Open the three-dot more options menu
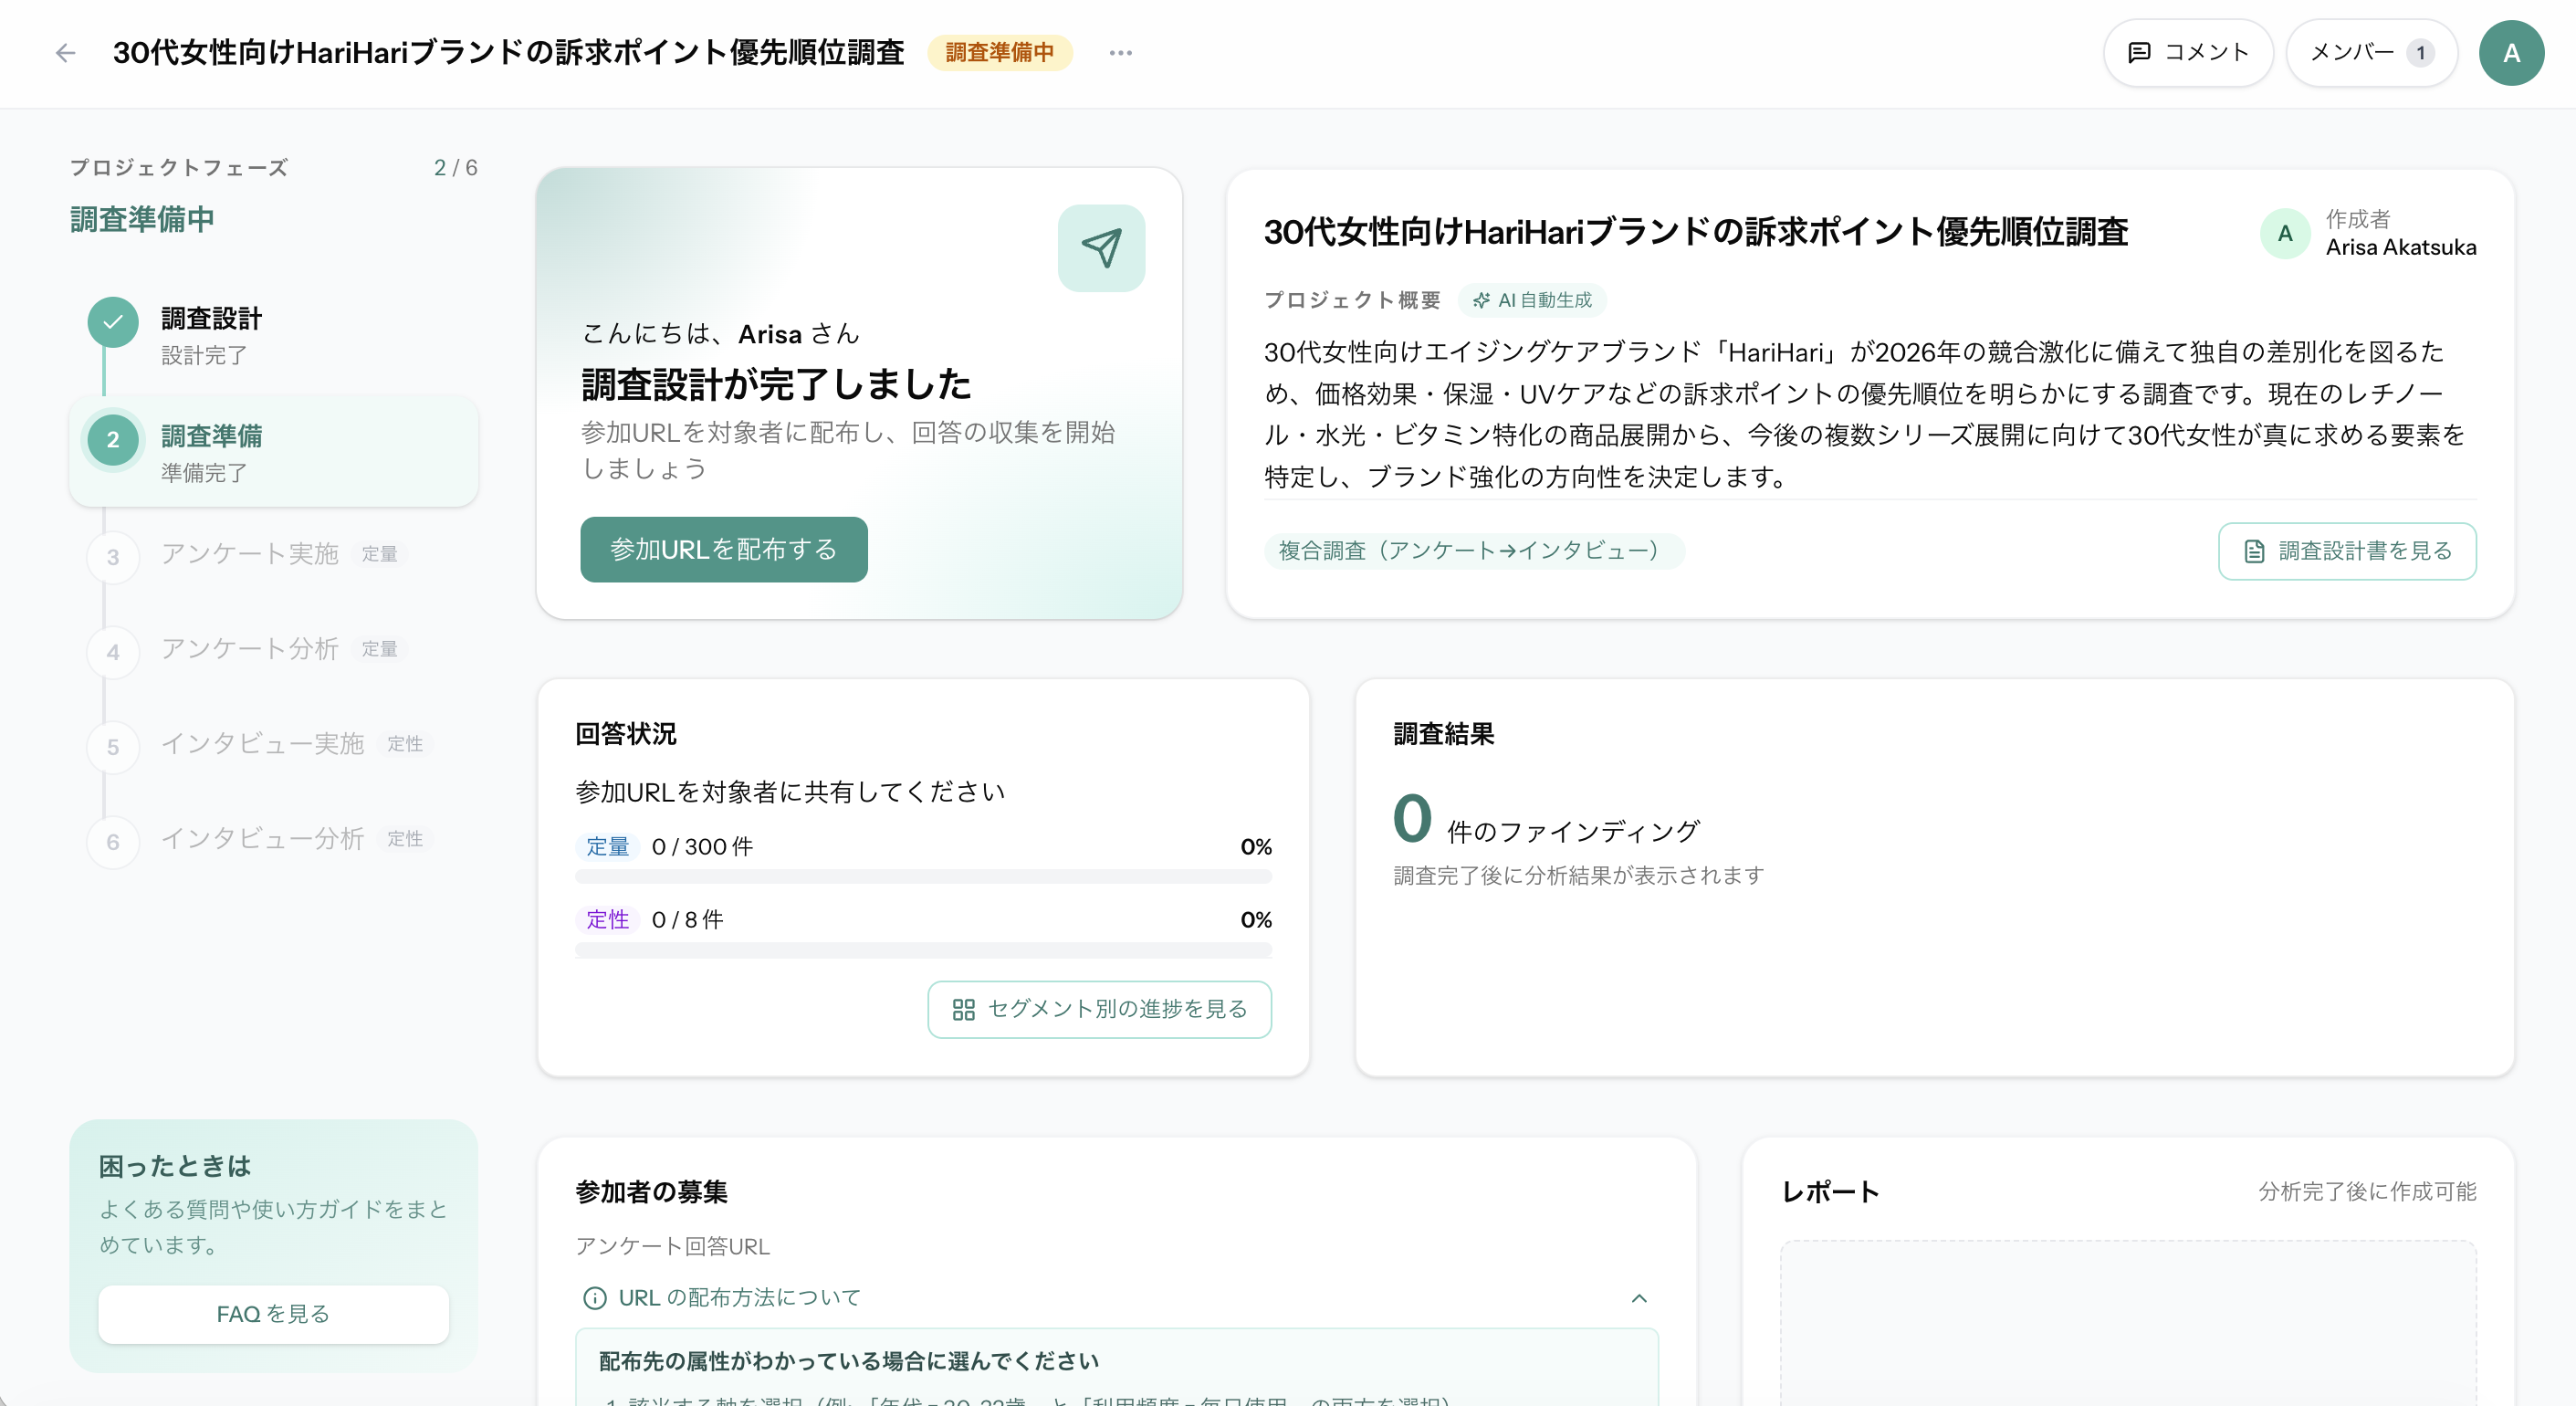The image size is (2576, 1406). pyautogui.click(x=1120, y=53)
